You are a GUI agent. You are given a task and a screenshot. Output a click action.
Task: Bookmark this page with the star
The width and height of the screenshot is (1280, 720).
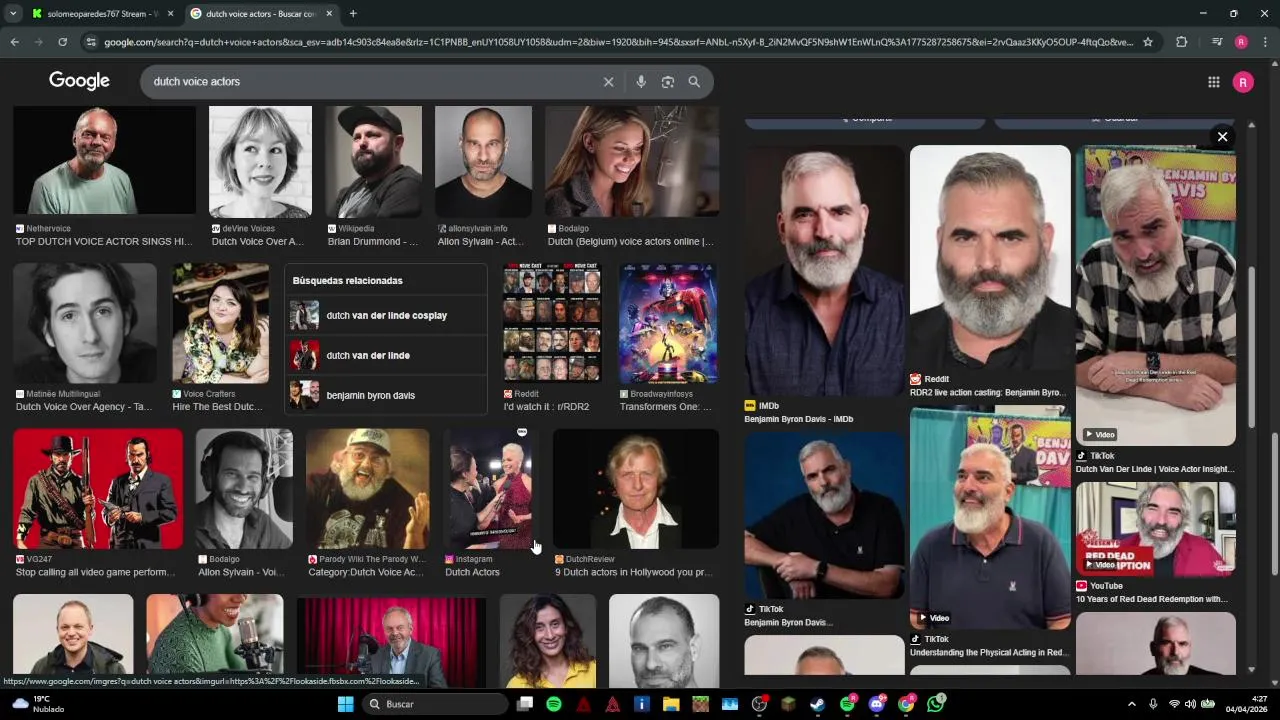pos(1148,42)
